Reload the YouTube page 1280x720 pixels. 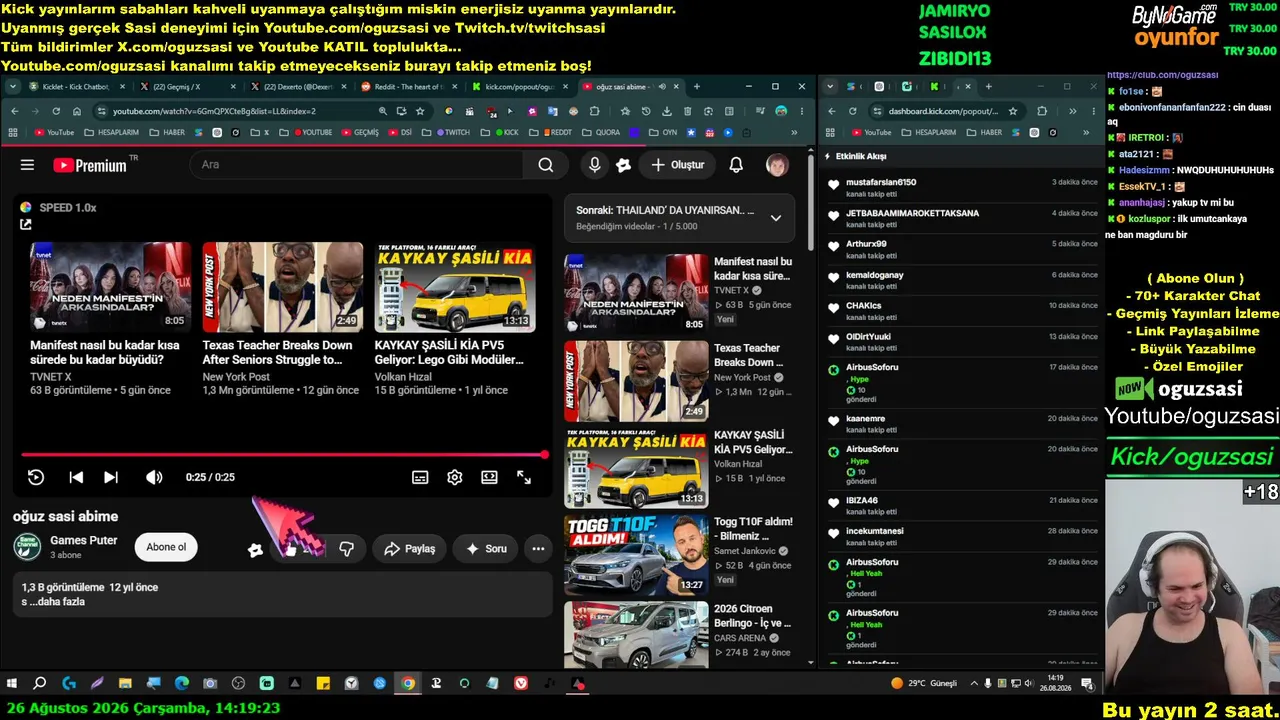tap(57, 111)
